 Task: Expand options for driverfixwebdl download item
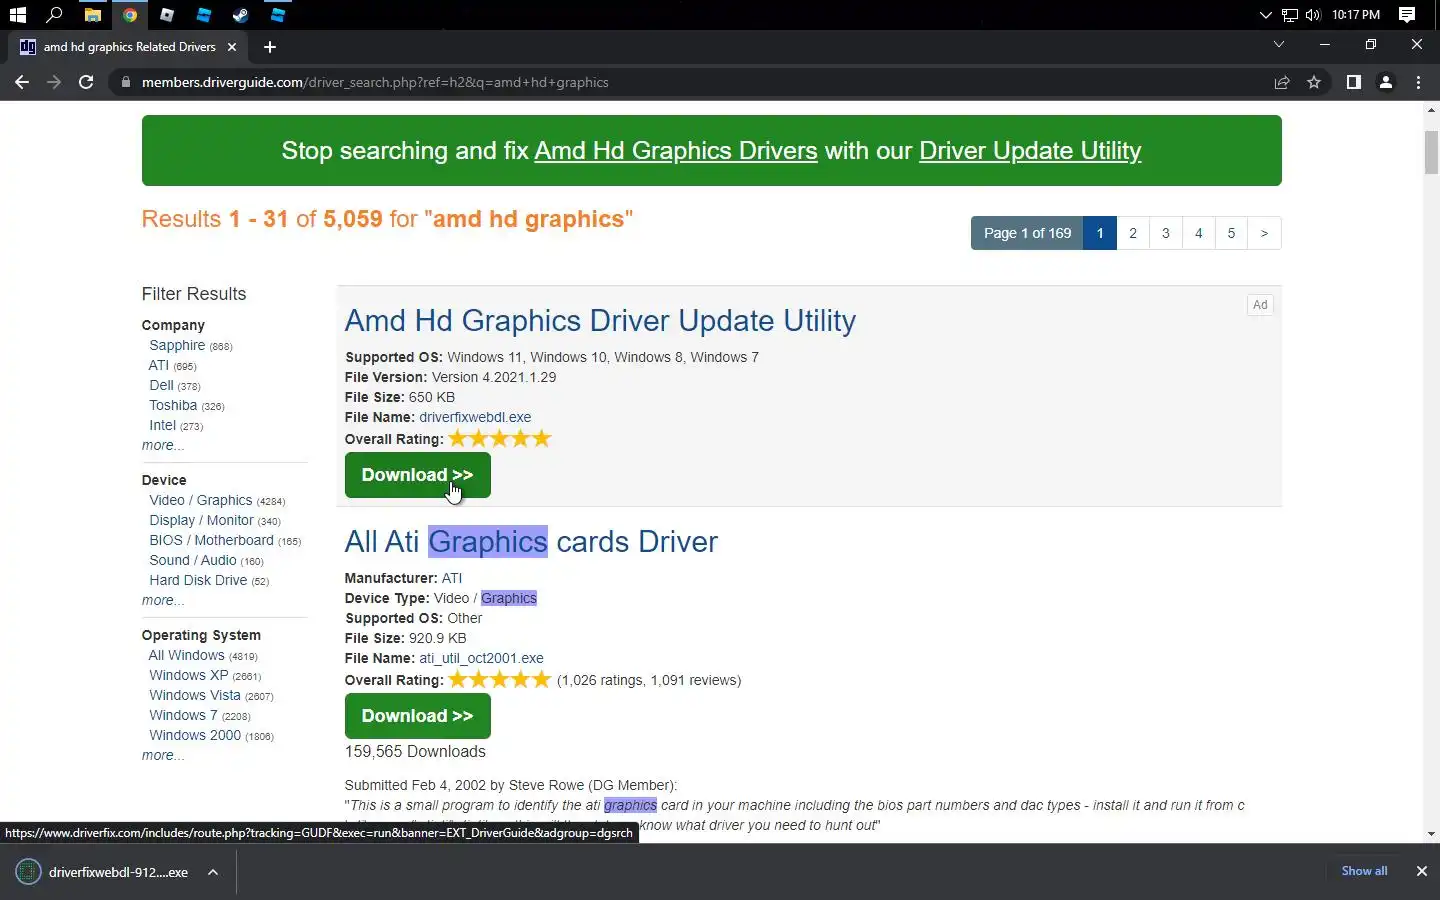pyautogui.click(x=213, y=872)
